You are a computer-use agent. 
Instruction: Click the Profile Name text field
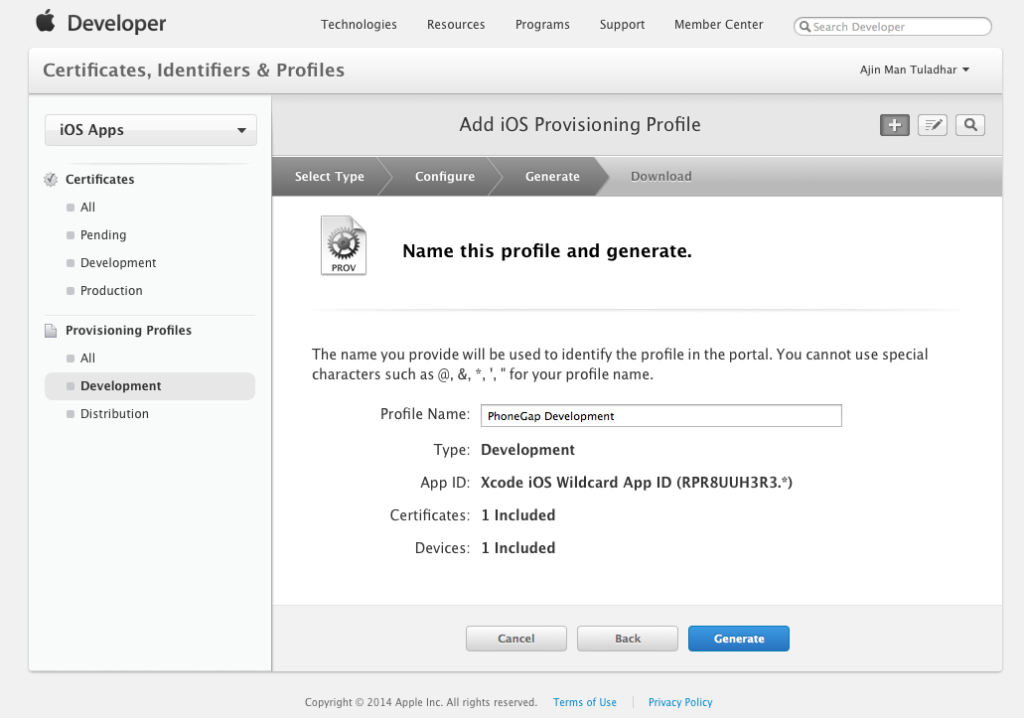pyautogui.click(x=661, y=416)
